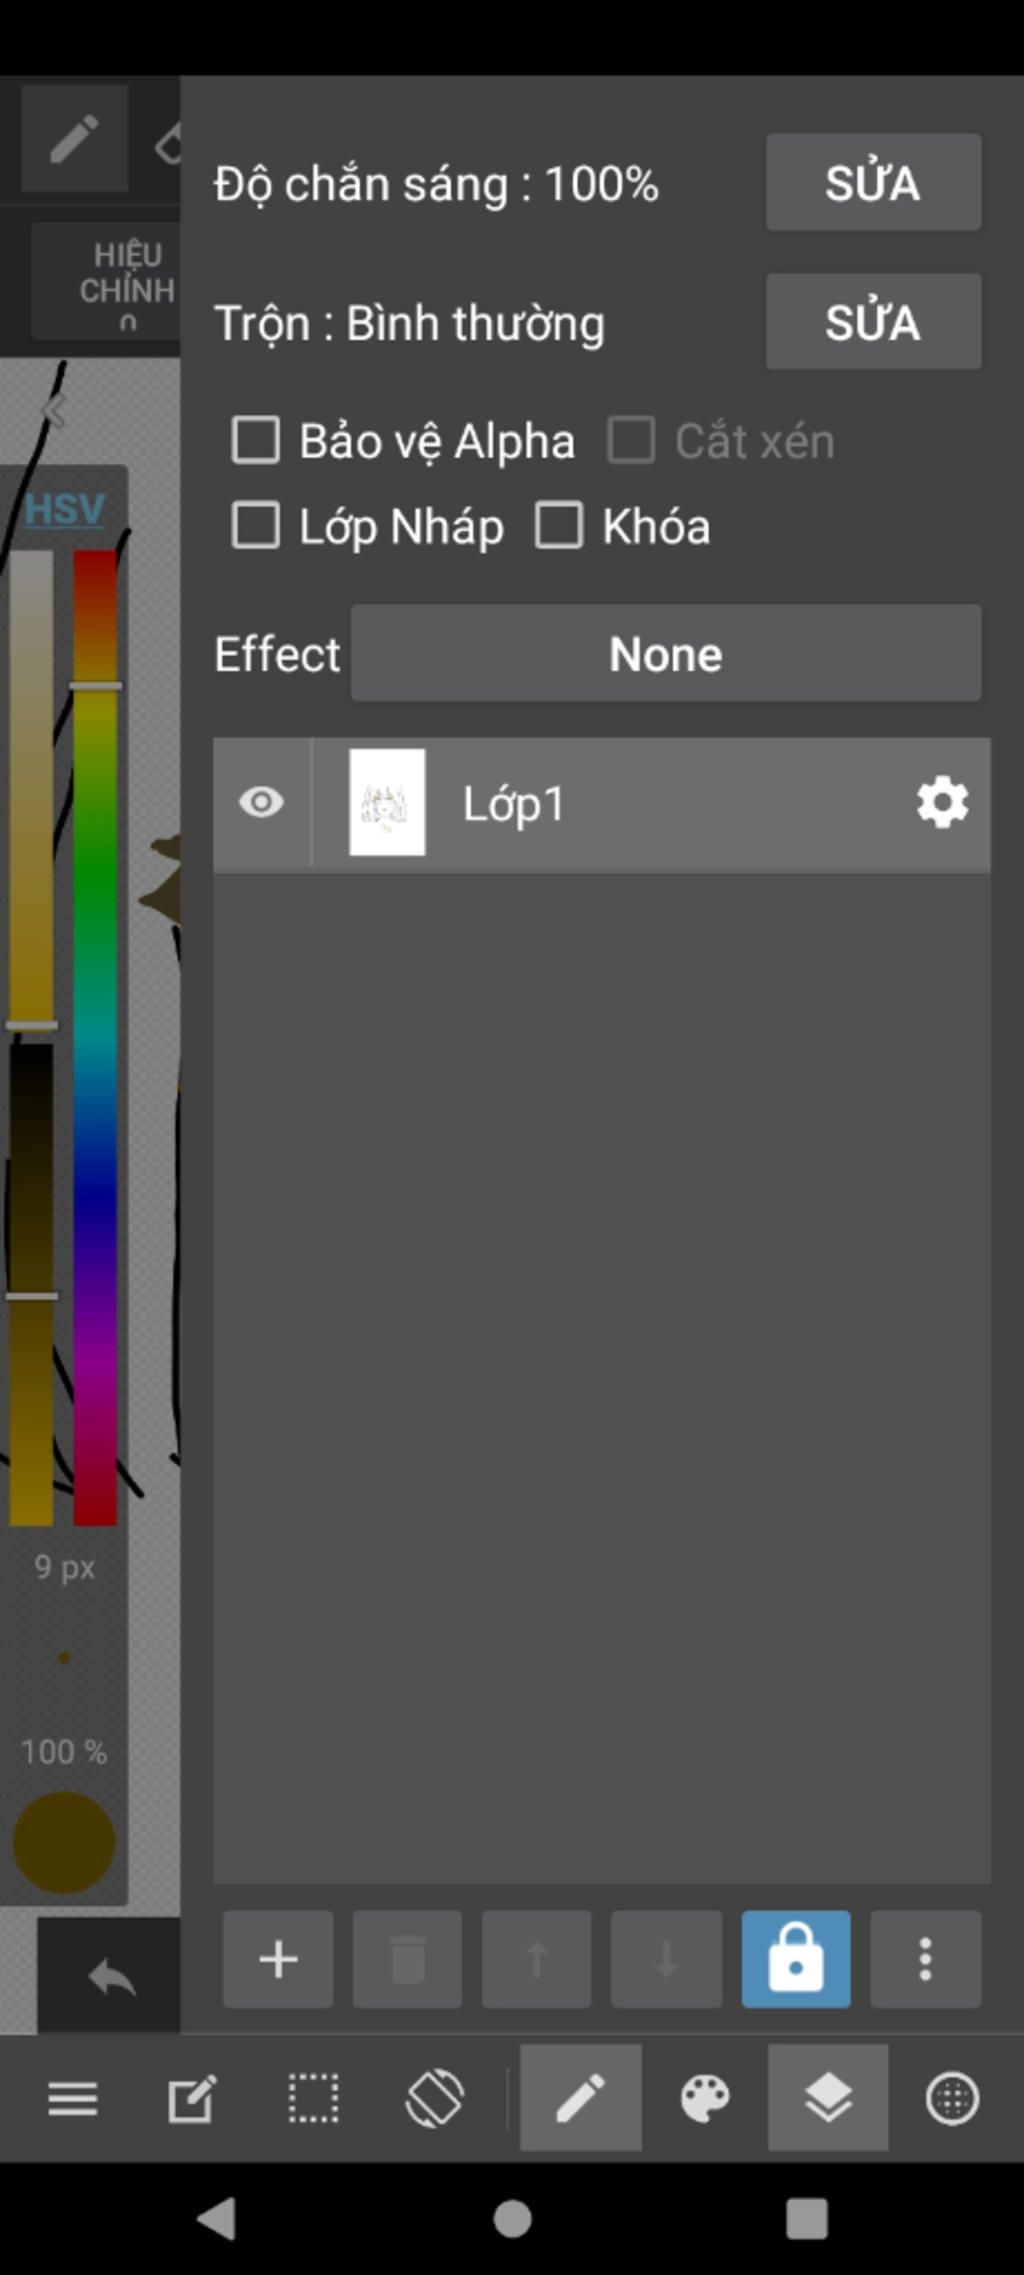Open the color palette icon
This screenshot has width=1024, height=2275.
(x=705, y=2098)
